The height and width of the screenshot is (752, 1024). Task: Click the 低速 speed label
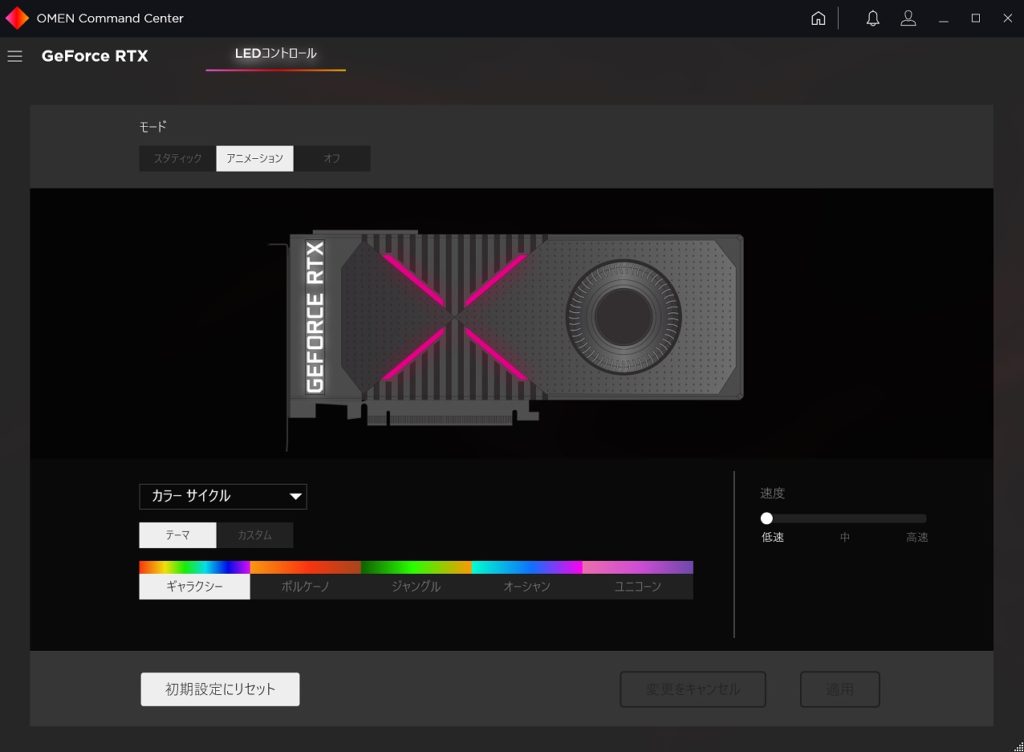pos(773,537)
